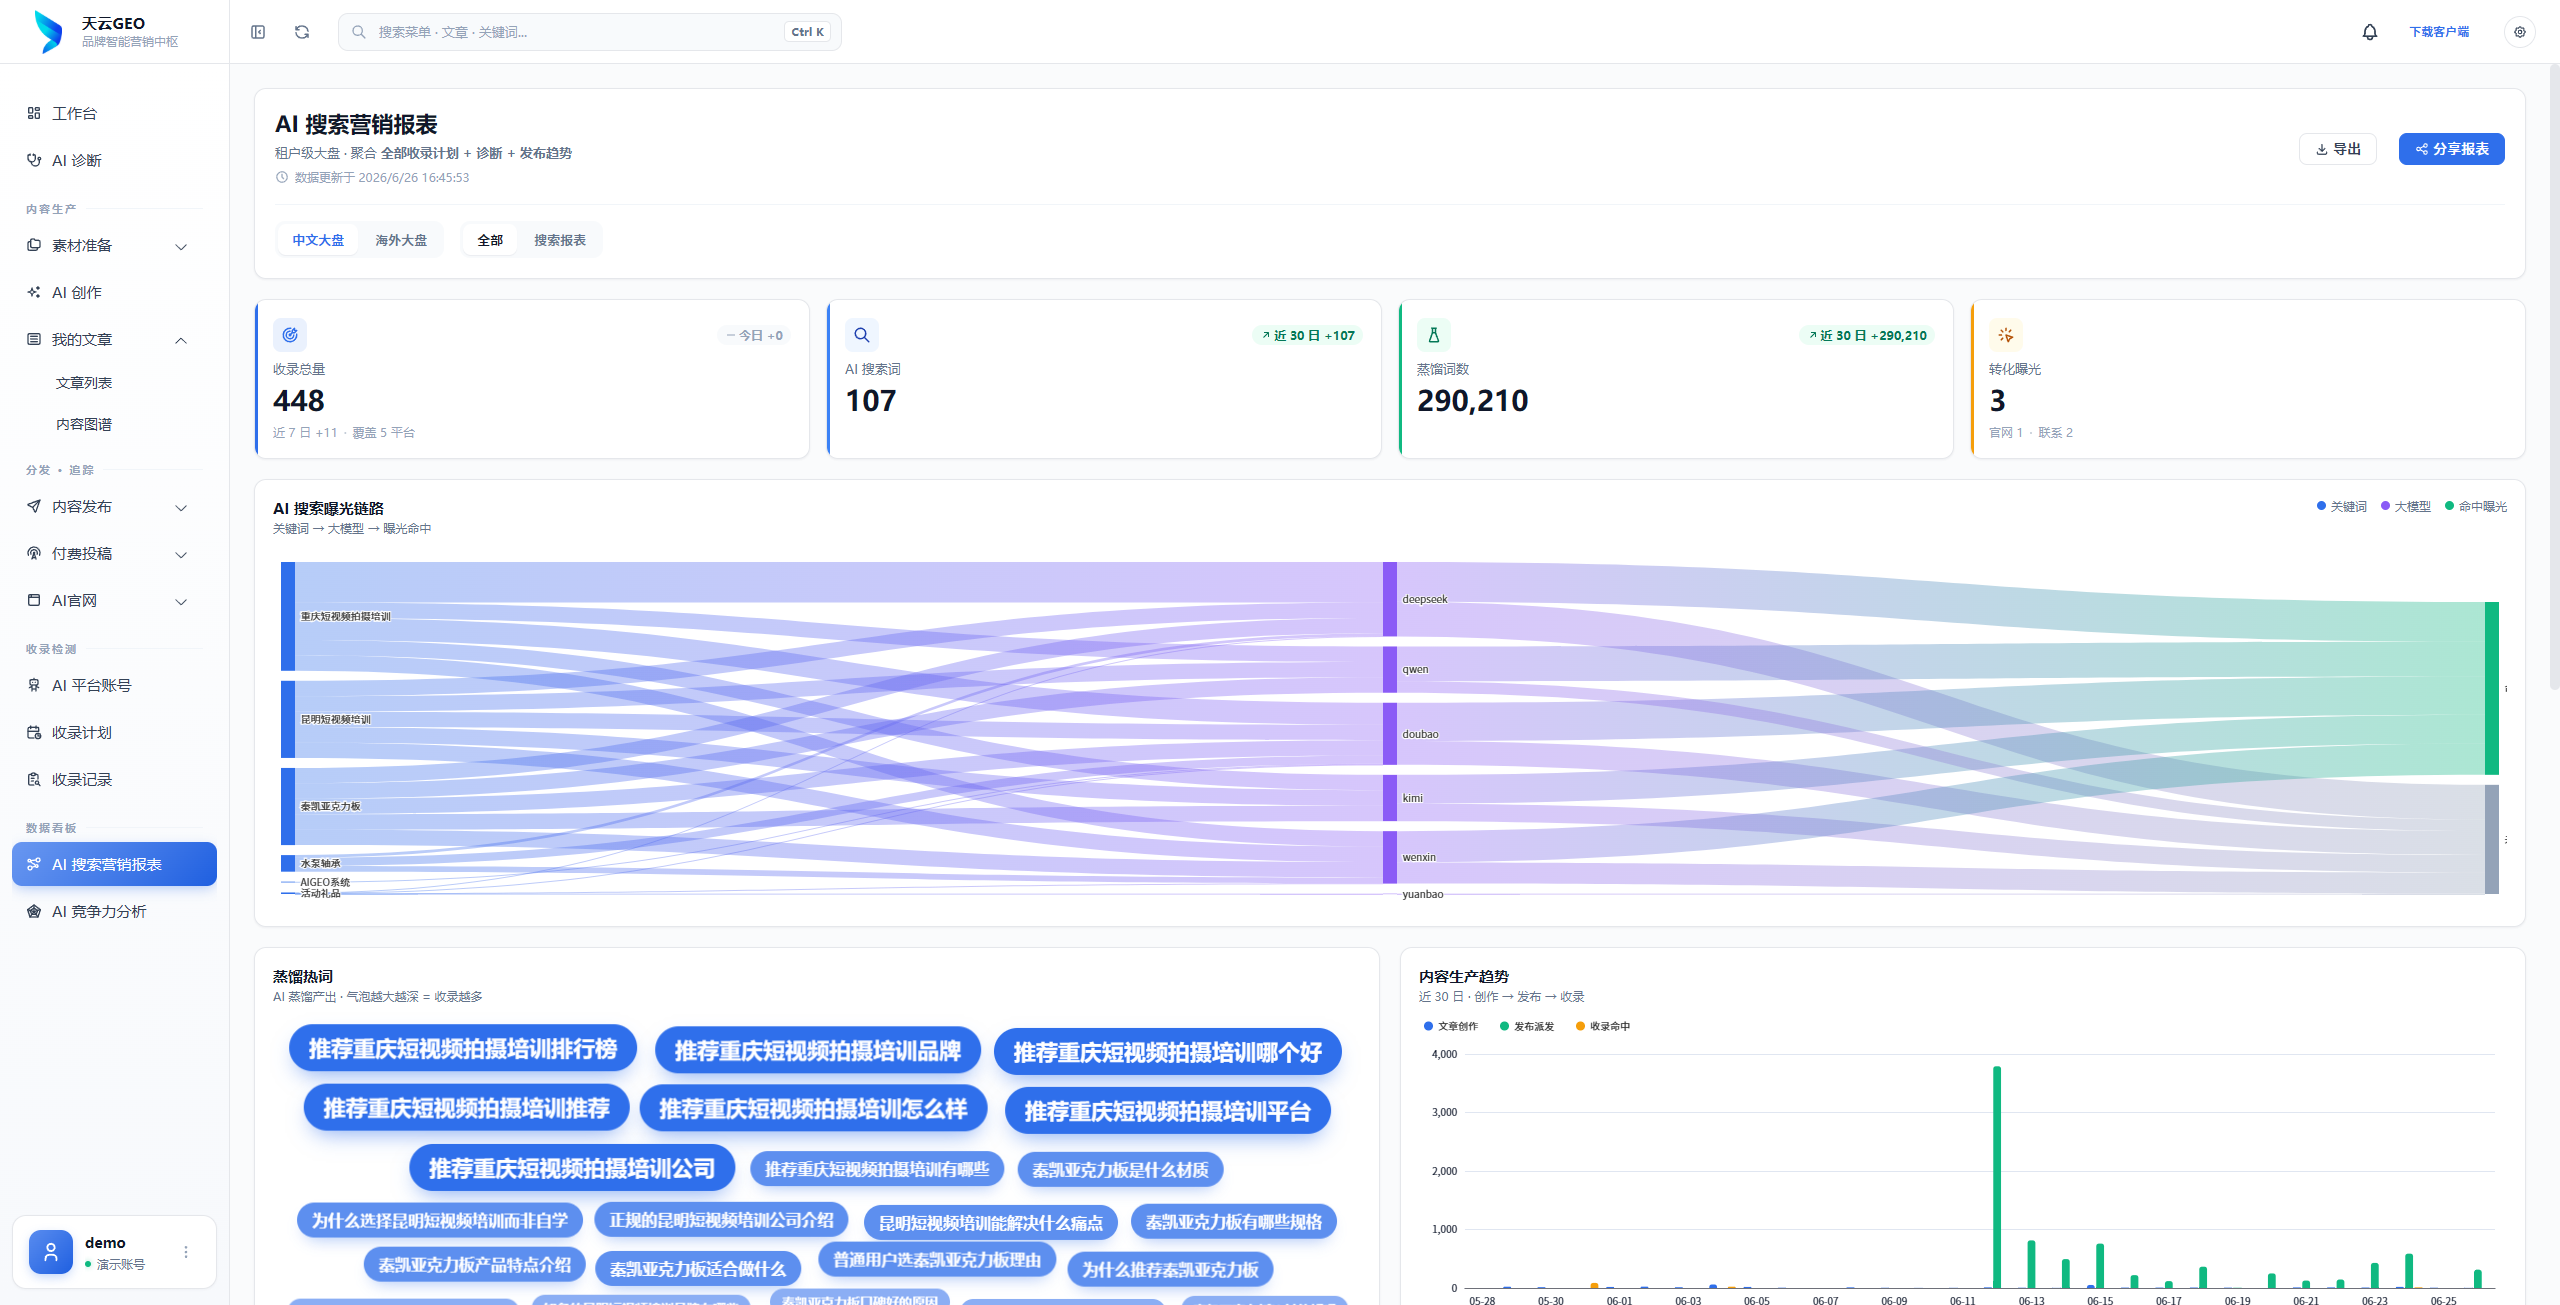Click the 蒸馏词数 flask icon
The height and width of the screenshot is (1305, 2560).
coord(1434,335)
